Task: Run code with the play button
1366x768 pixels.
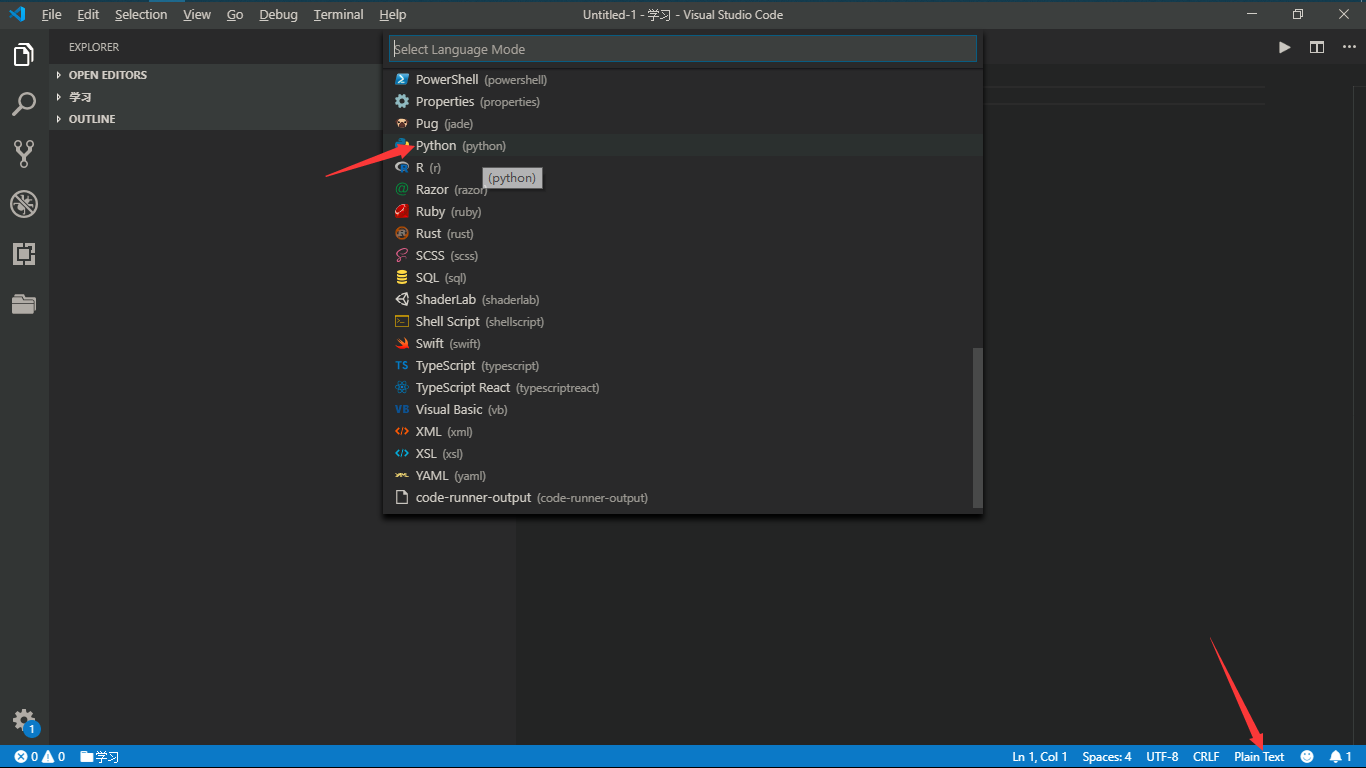Action: point(1284,46)
